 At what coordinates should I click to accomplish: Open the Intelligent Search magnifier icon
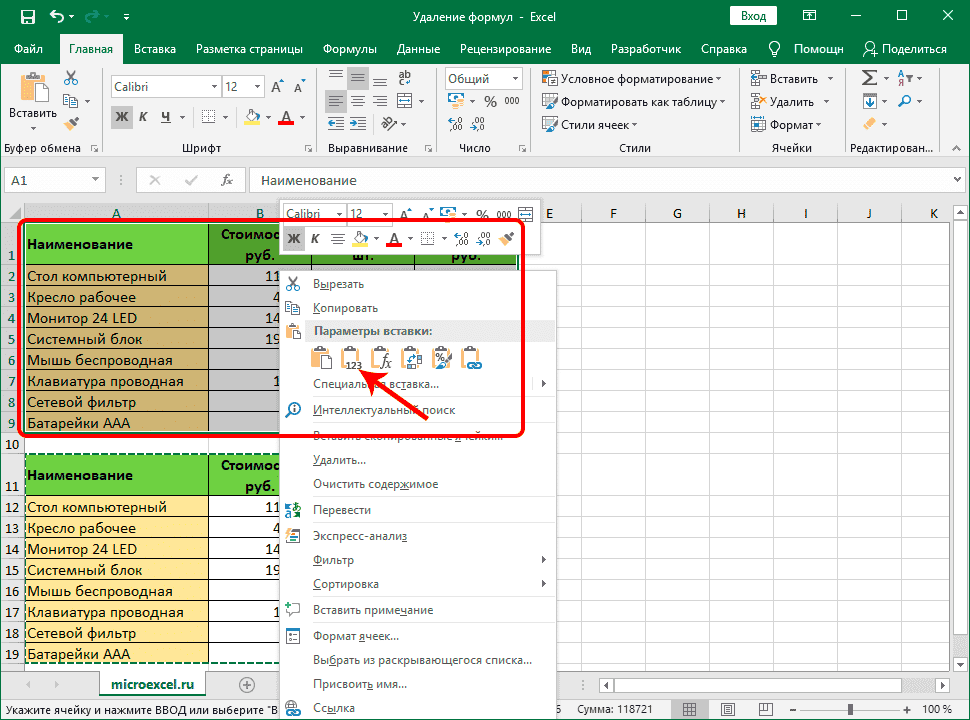click(x=293, y=409)
